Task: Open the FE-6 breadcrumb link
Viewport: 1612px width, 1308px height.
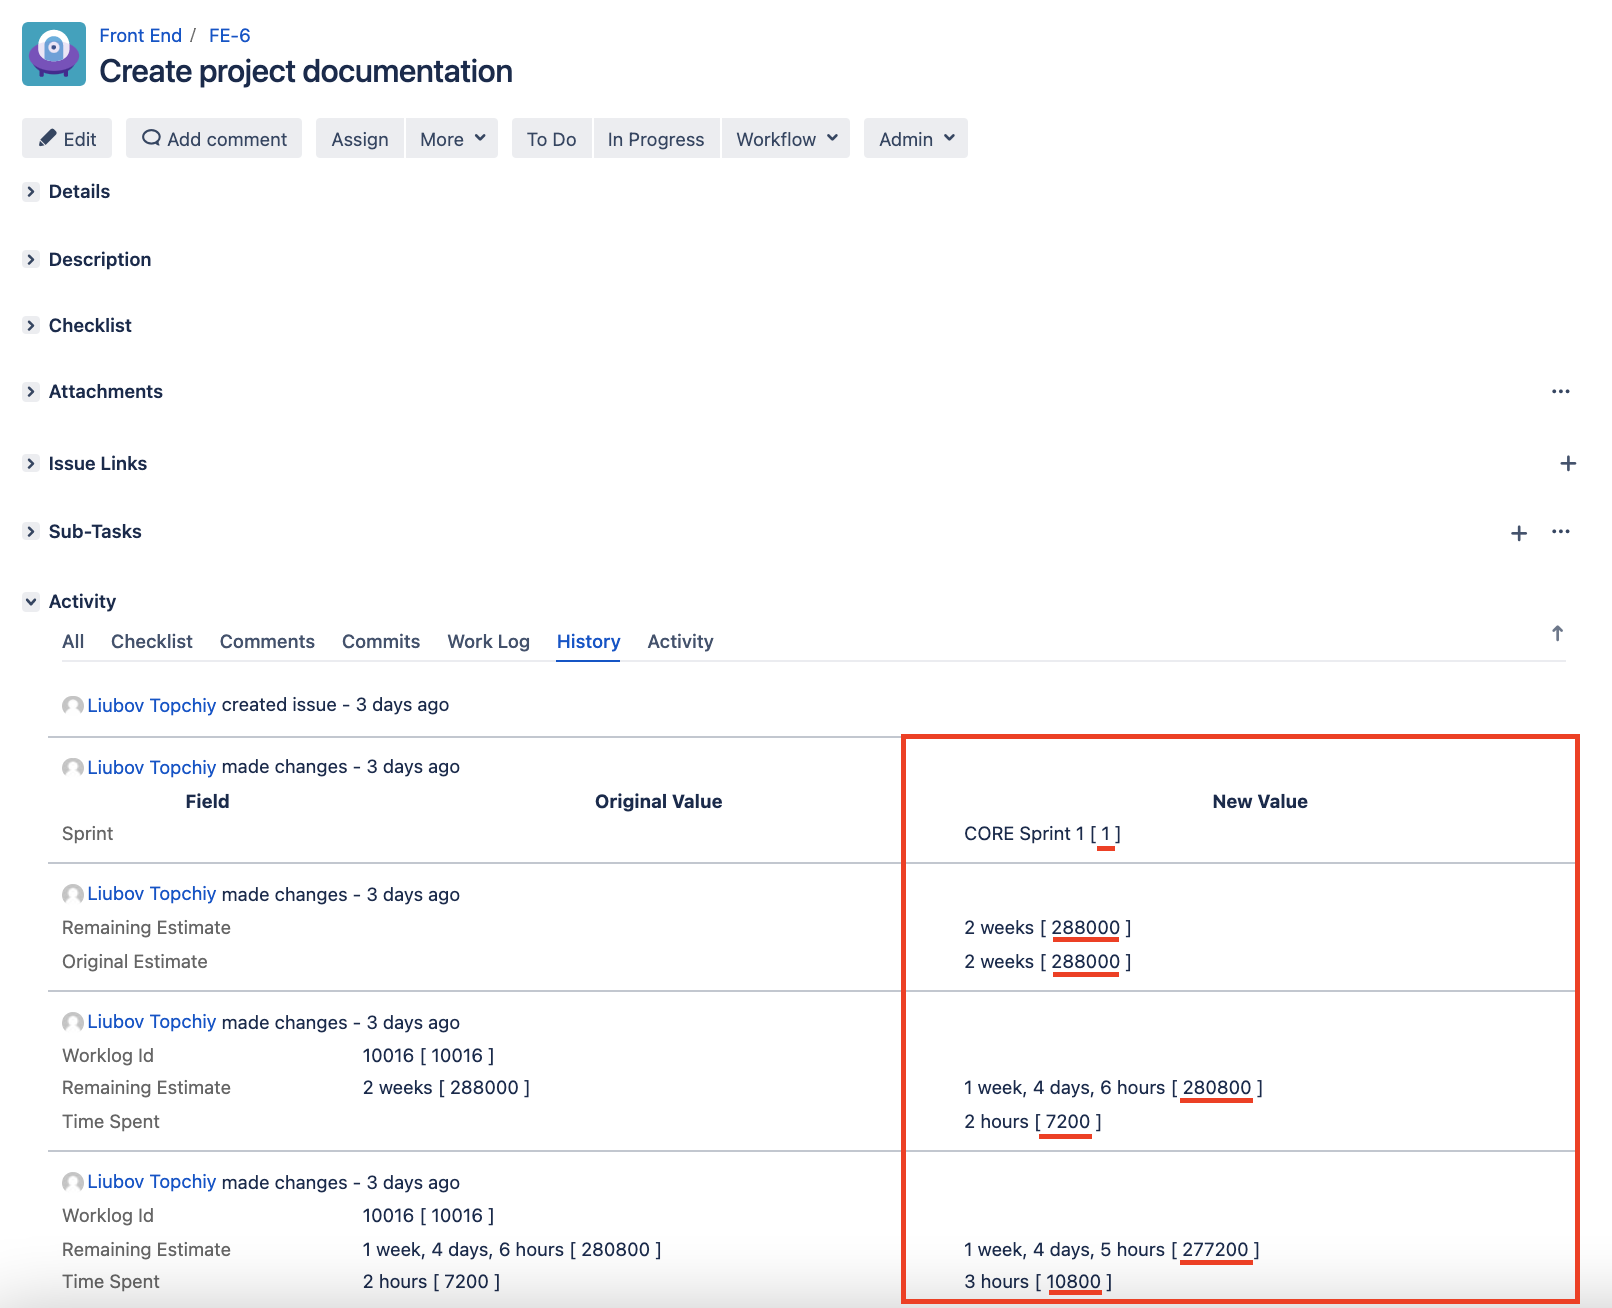Action: coord(229,35)
